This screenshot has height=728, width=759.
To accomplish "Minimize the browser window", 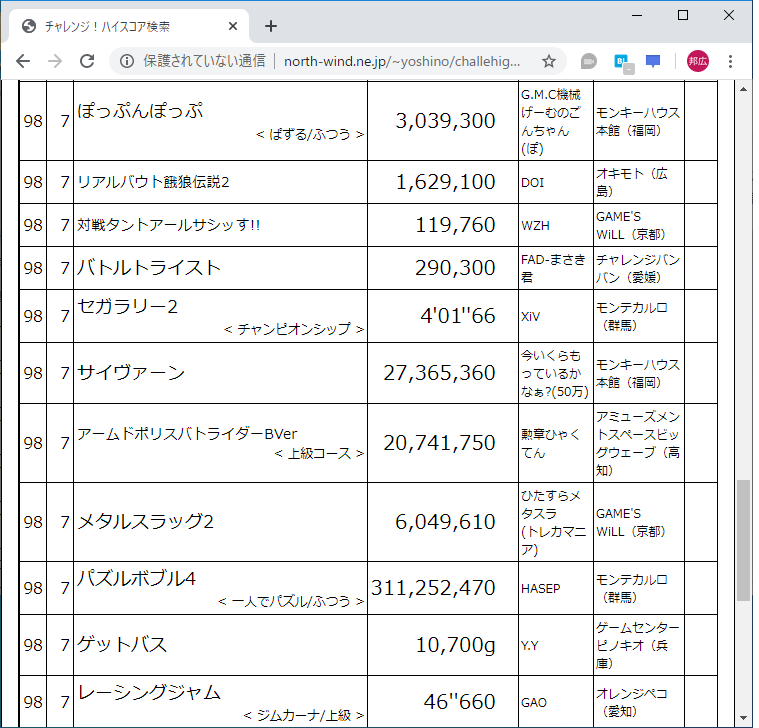I will 637,15.
